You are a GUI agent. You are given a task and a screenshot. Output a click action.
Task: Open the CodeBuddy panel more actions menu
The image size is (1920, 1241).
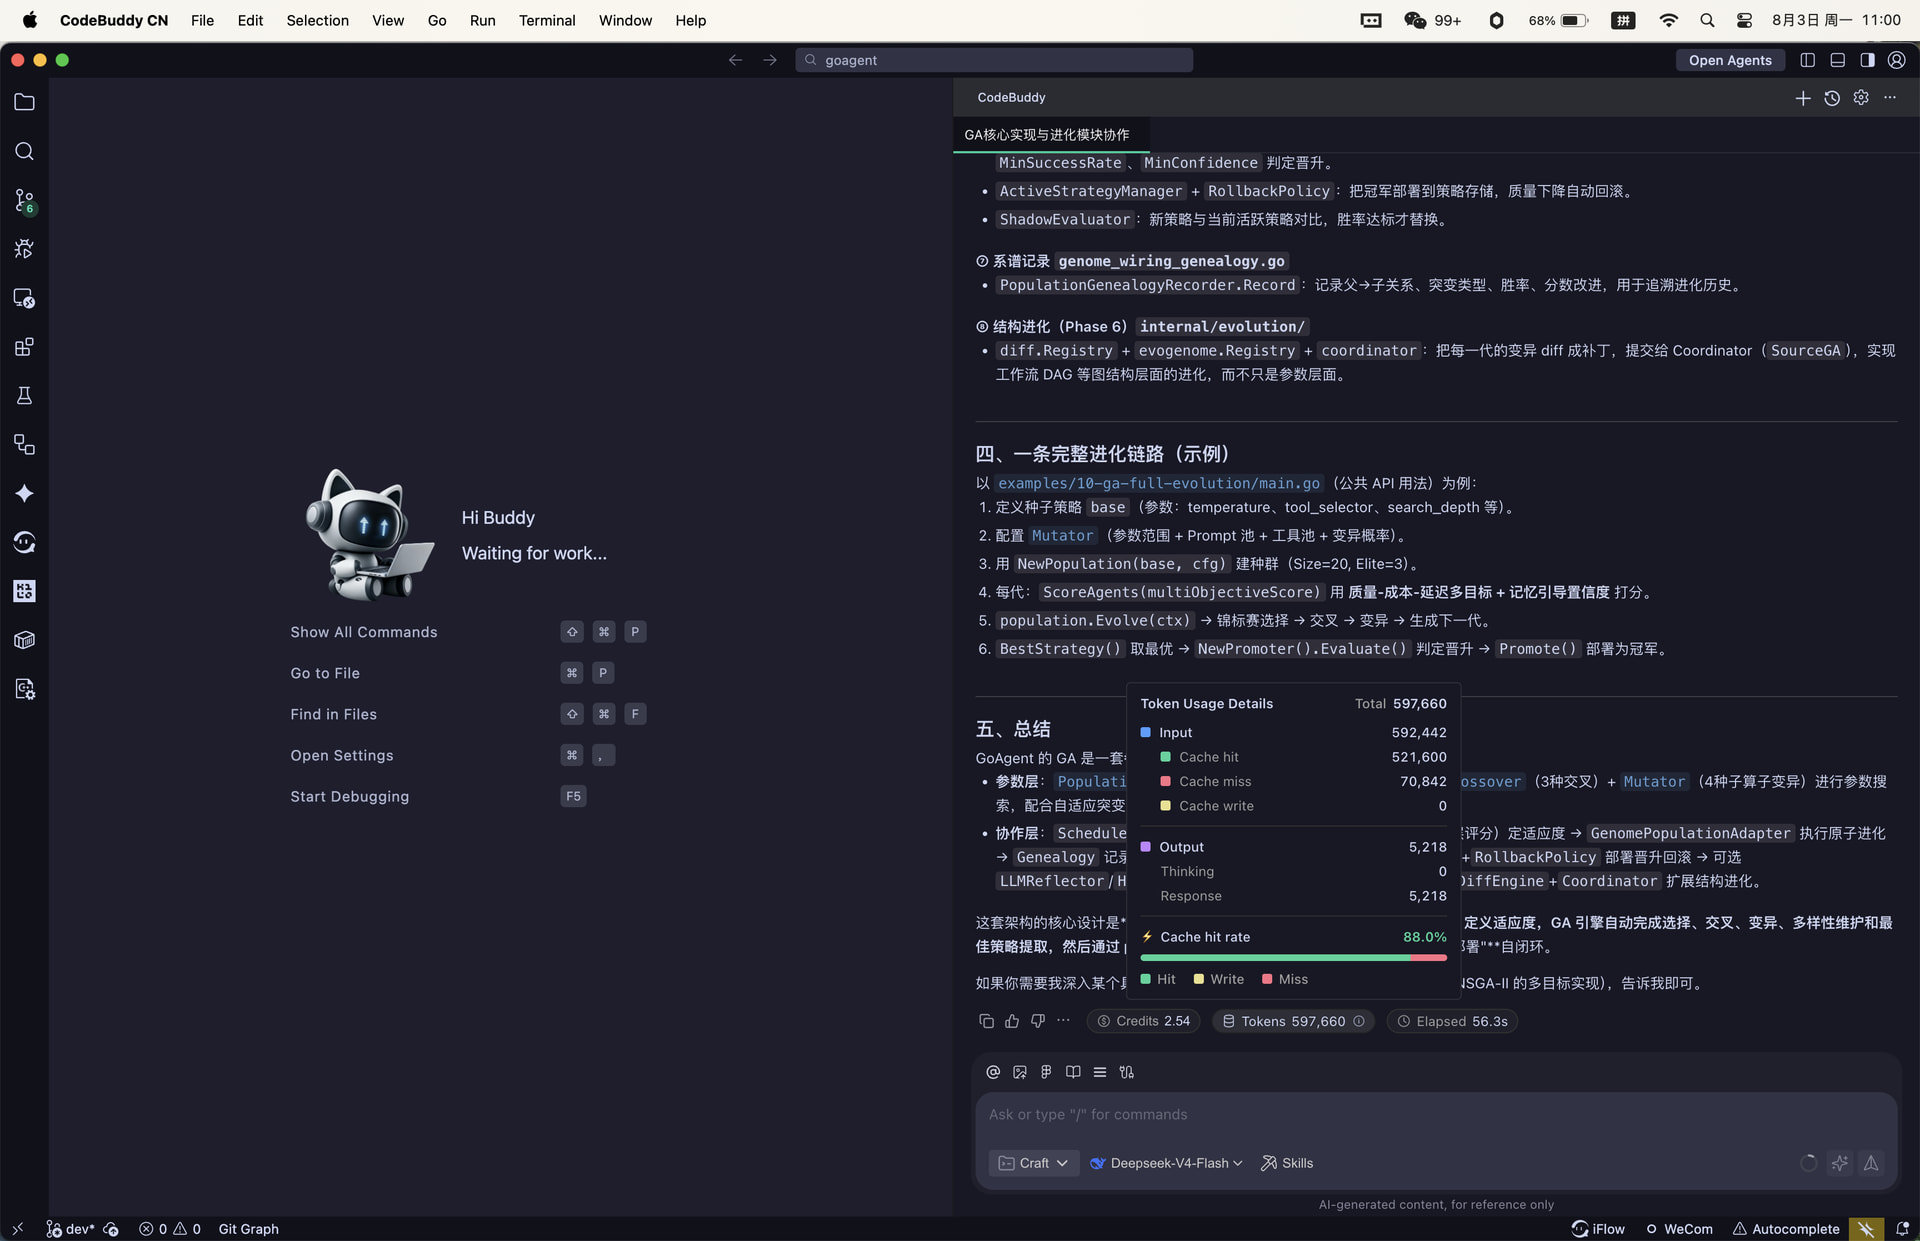pos(1889,98)
